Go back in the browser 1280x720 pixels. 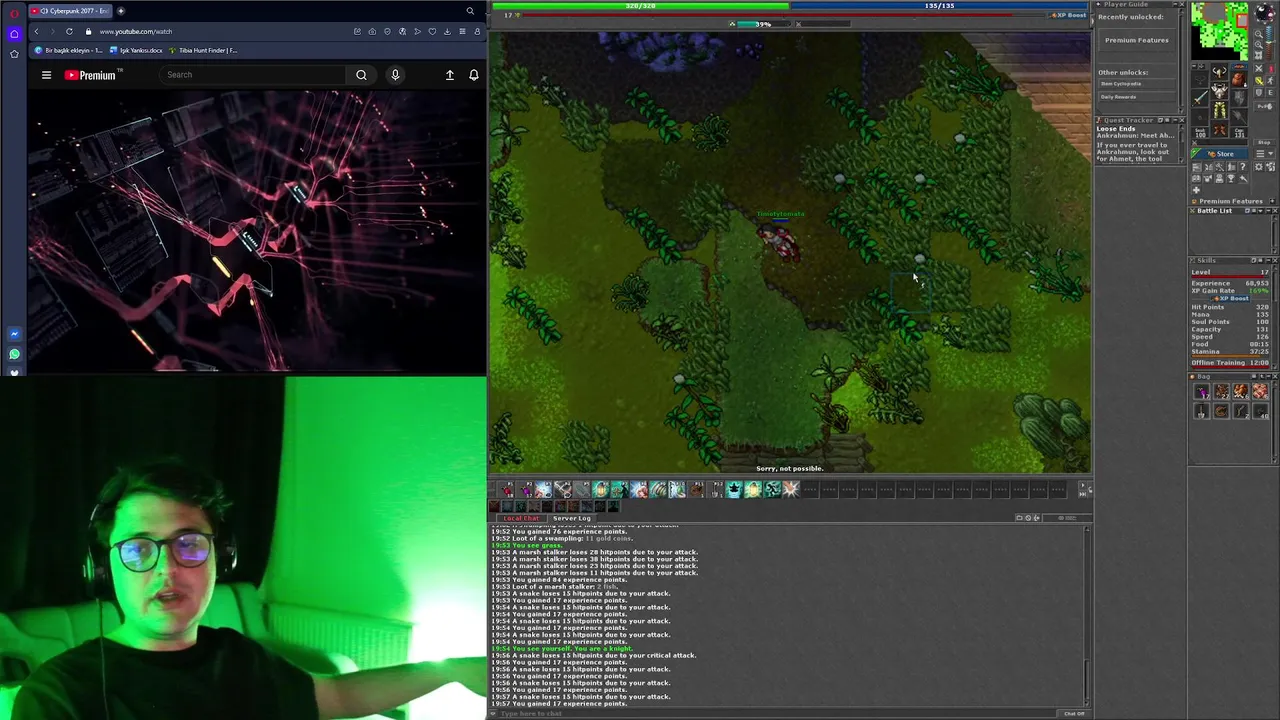coord(36,31)
